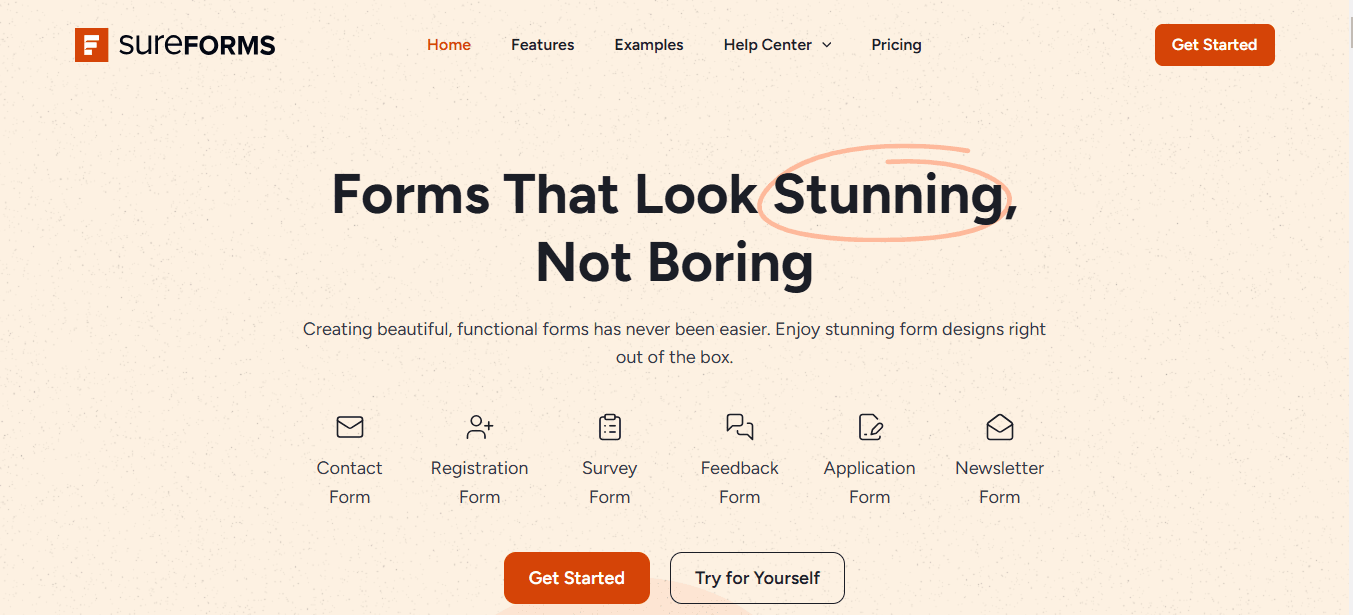Click the header Get Started button
The image size is (1353, 615).
(1215, 45)
